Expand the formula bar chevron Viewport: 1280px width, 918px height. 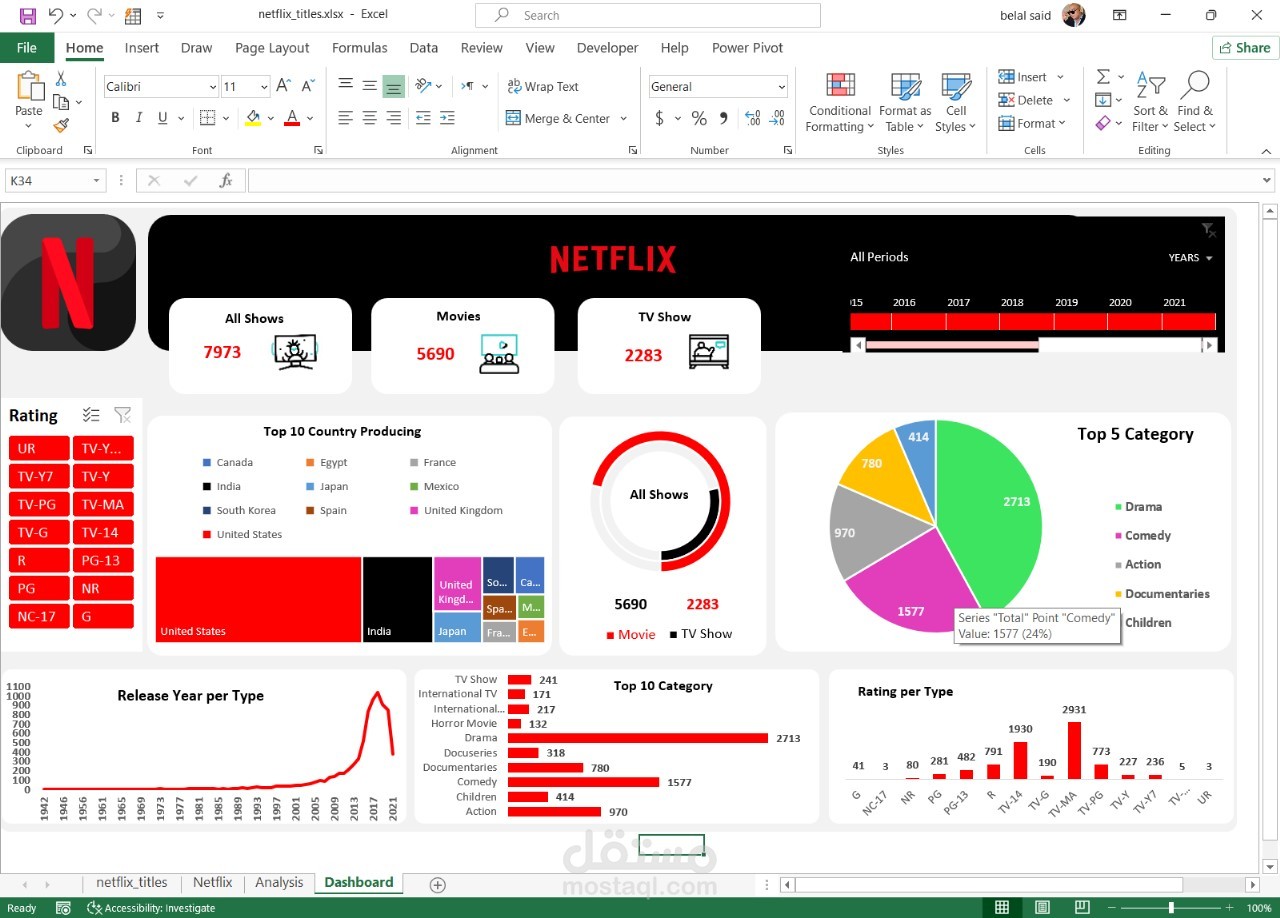tap(1268, 181)
